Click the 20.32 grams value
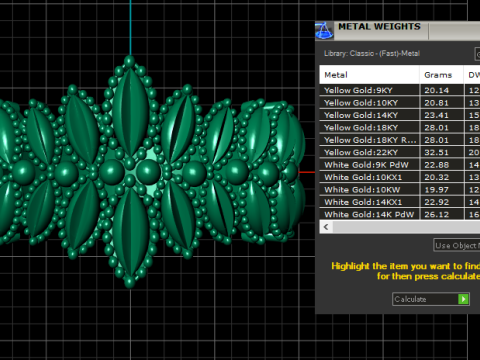Image resolution: width=480 pixels, height=360 pixels. pos(436,177)
